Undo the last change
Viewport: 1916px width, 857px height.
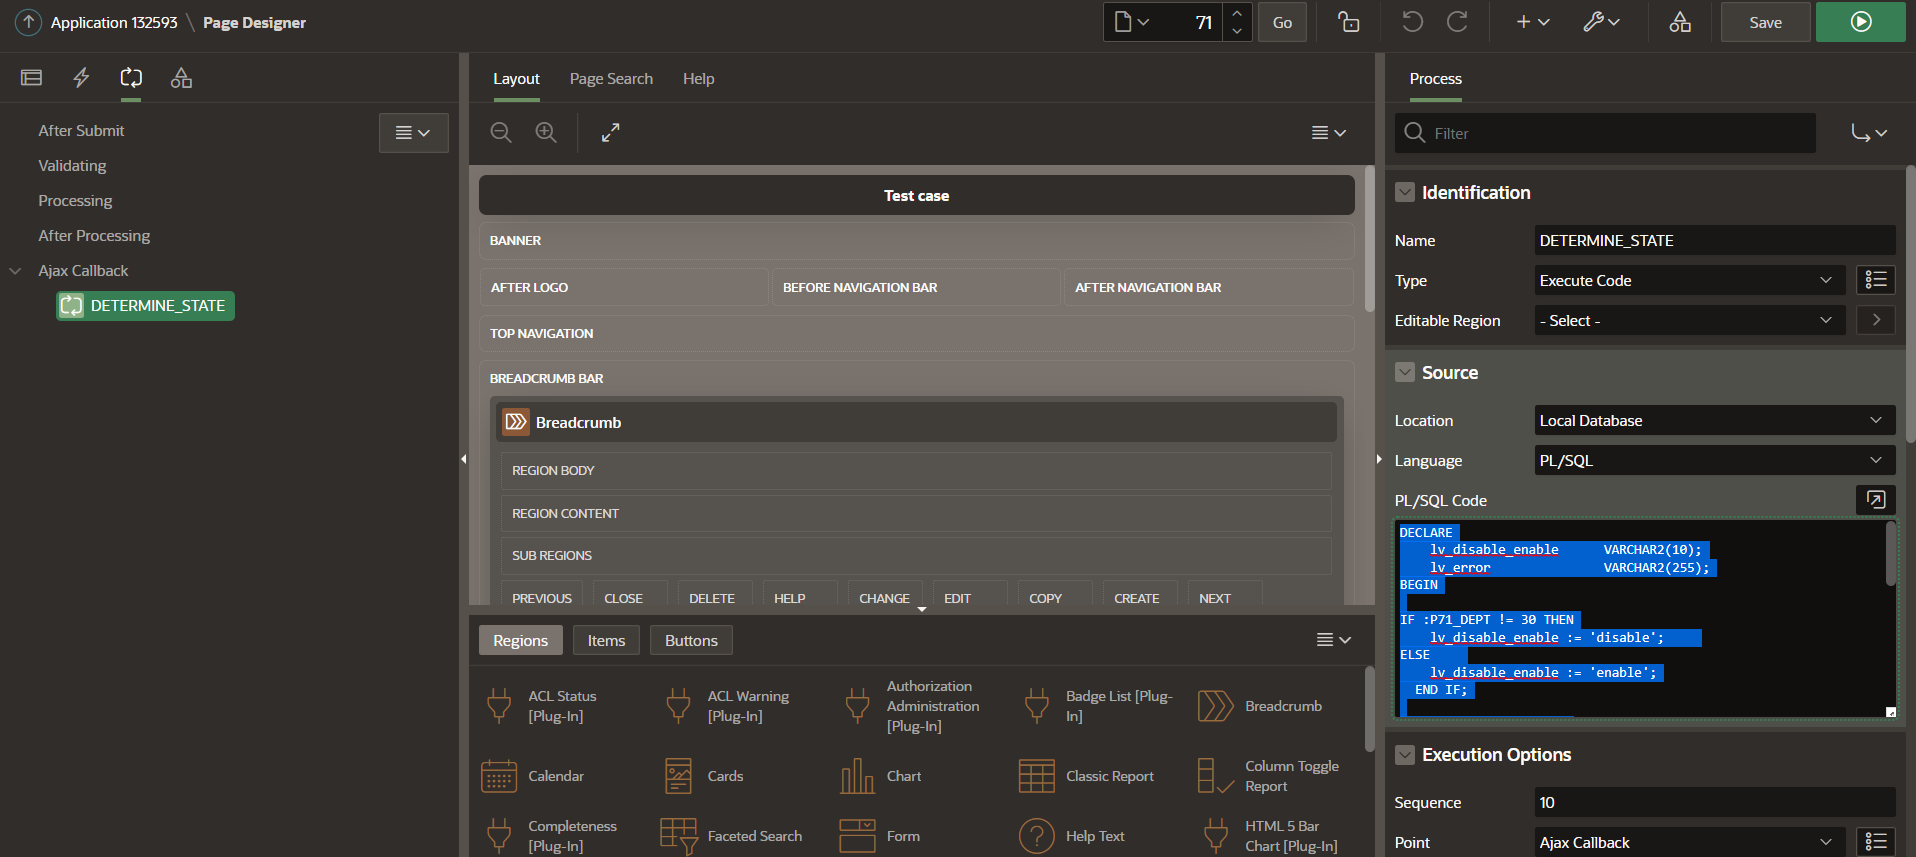coord(1412,22)
